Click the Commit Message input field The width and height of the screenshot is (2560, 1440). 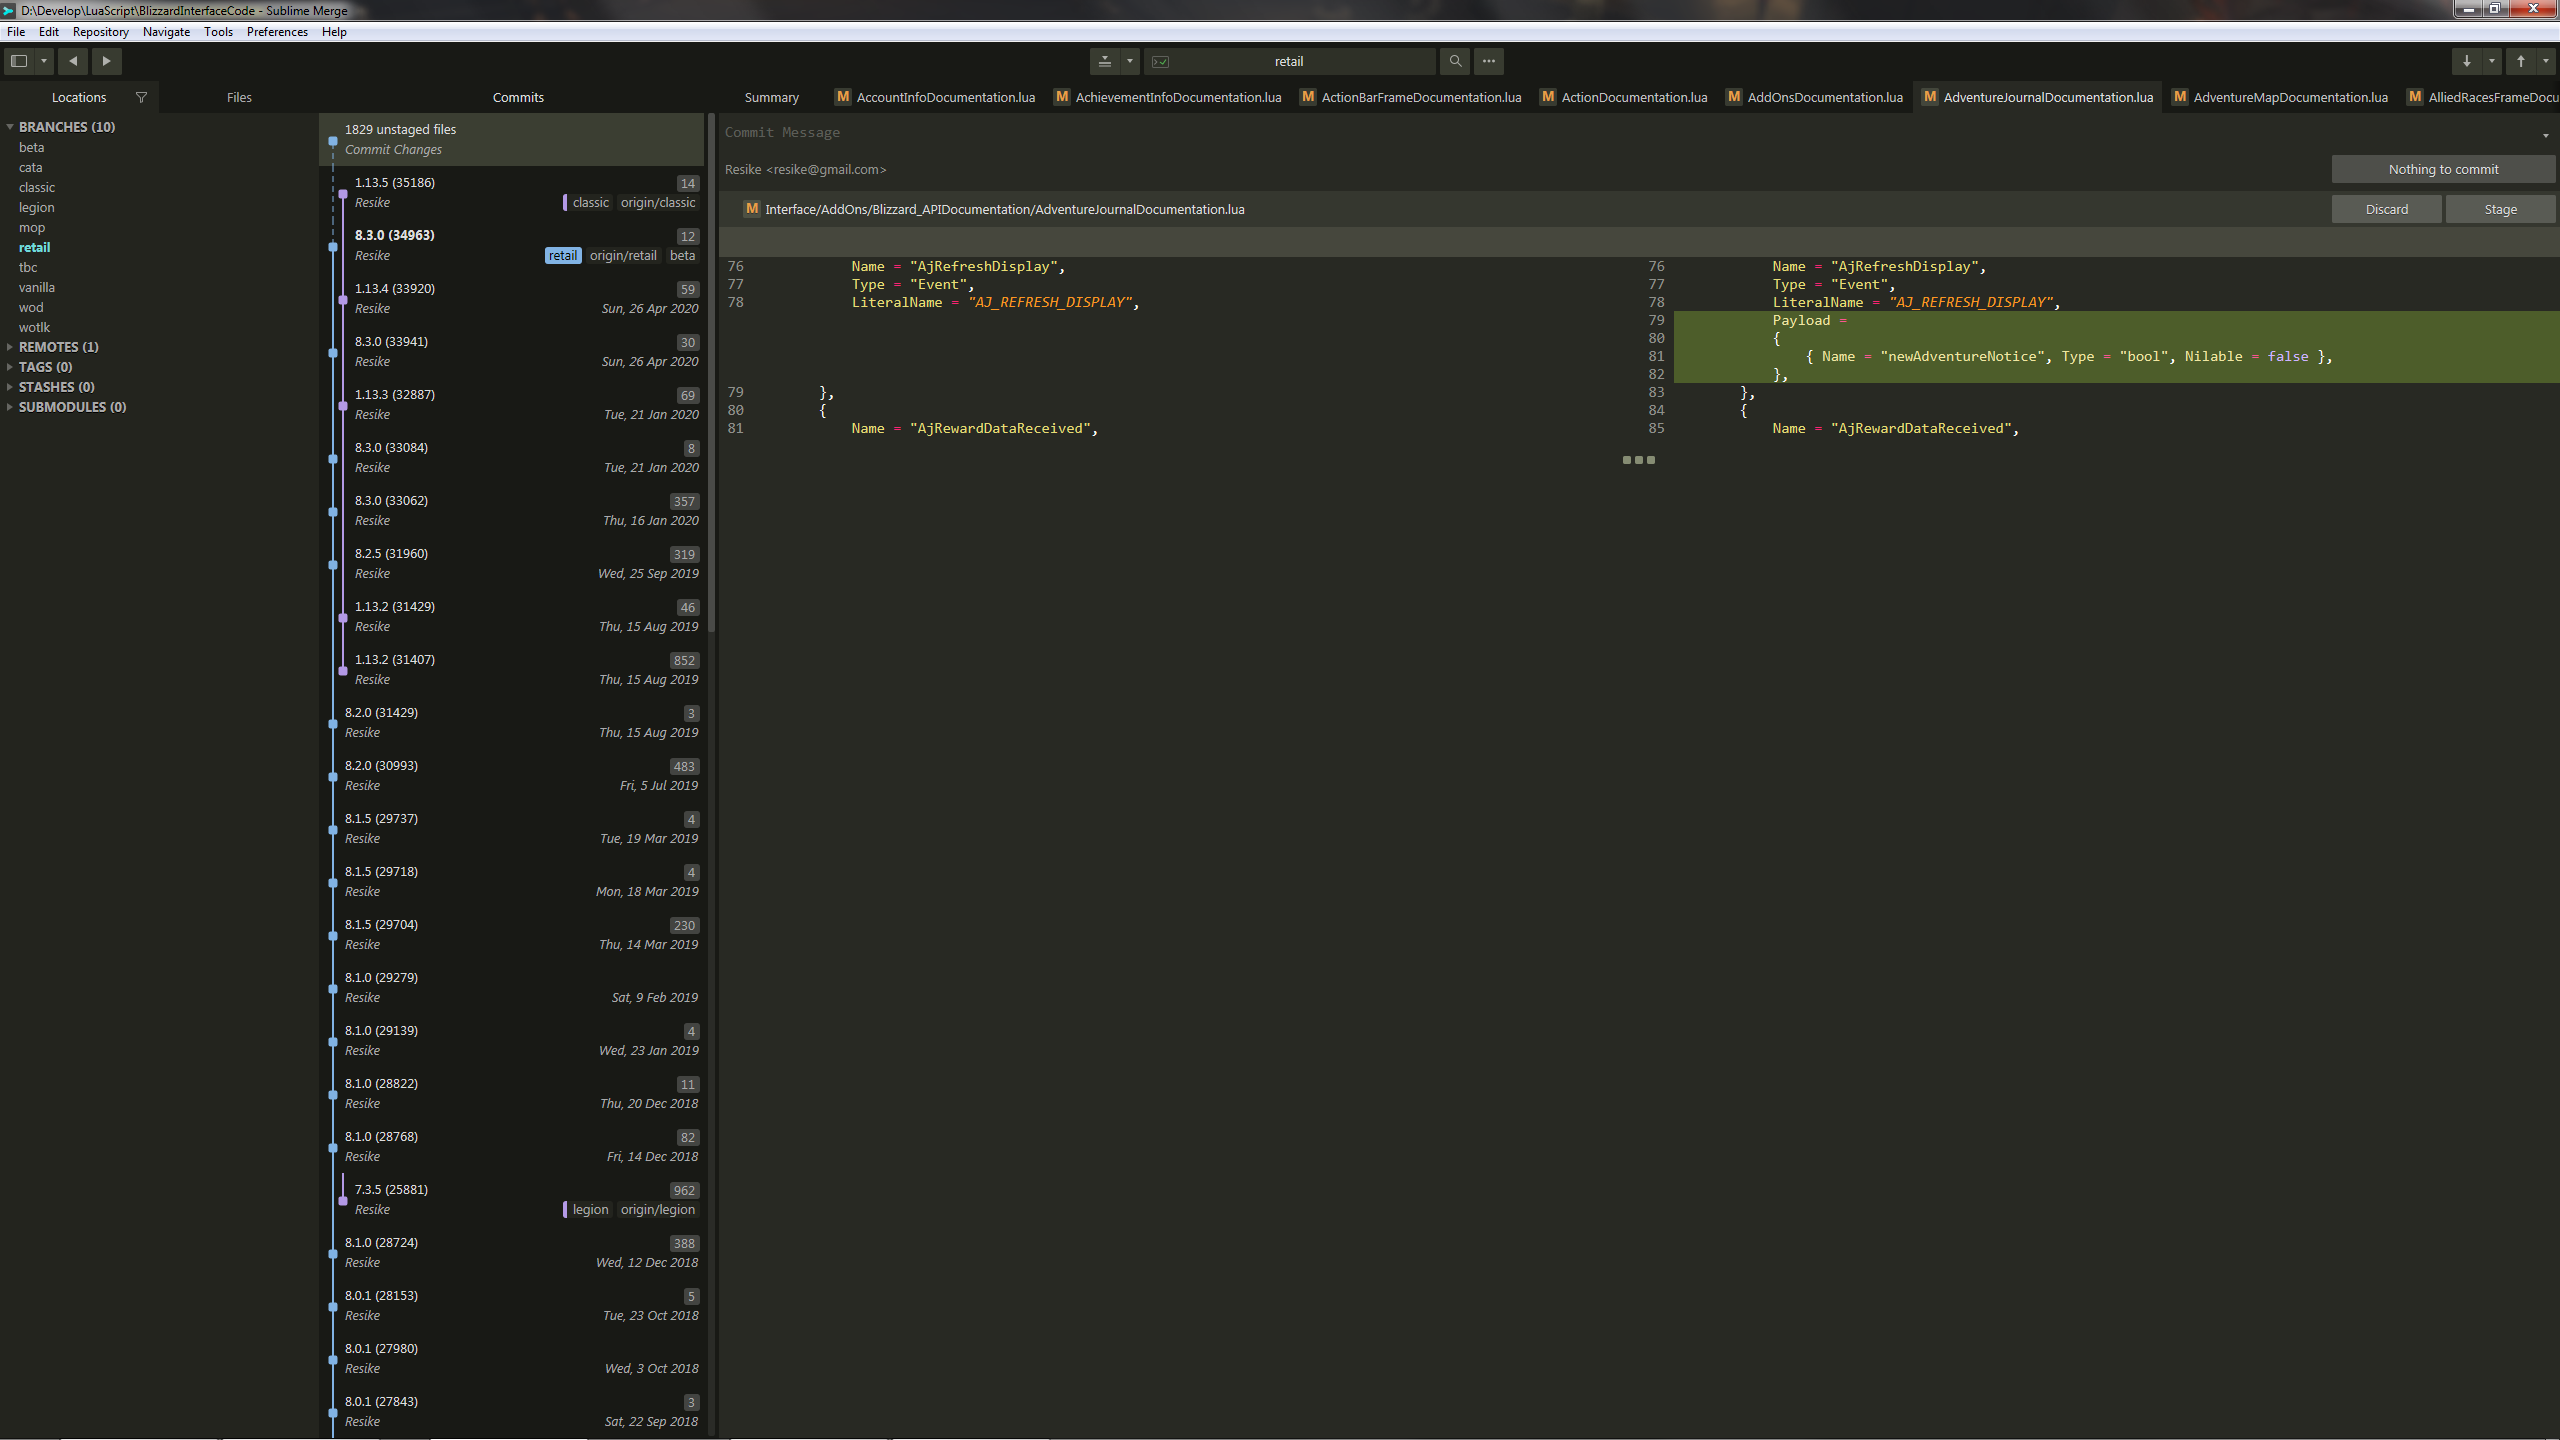click(1500, 132)
